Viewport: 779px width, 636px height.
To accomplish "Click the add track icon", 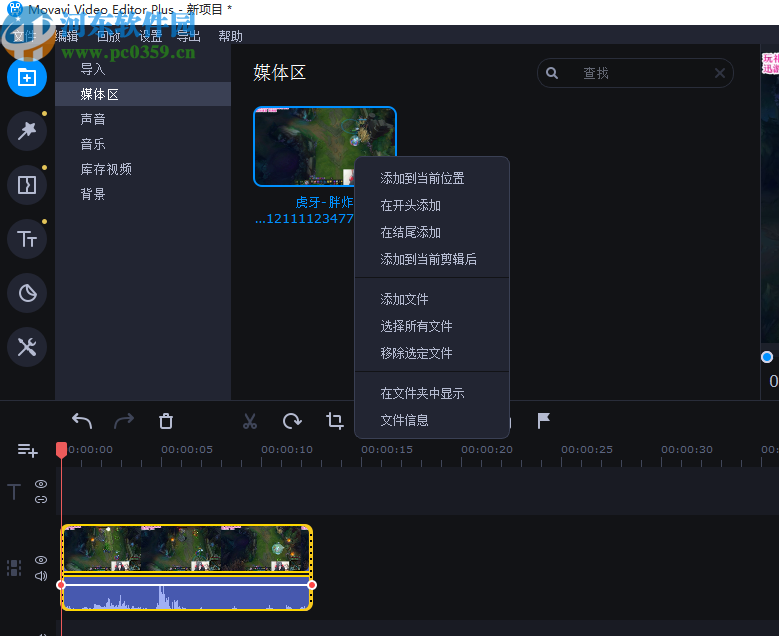I will click(27, 450).
